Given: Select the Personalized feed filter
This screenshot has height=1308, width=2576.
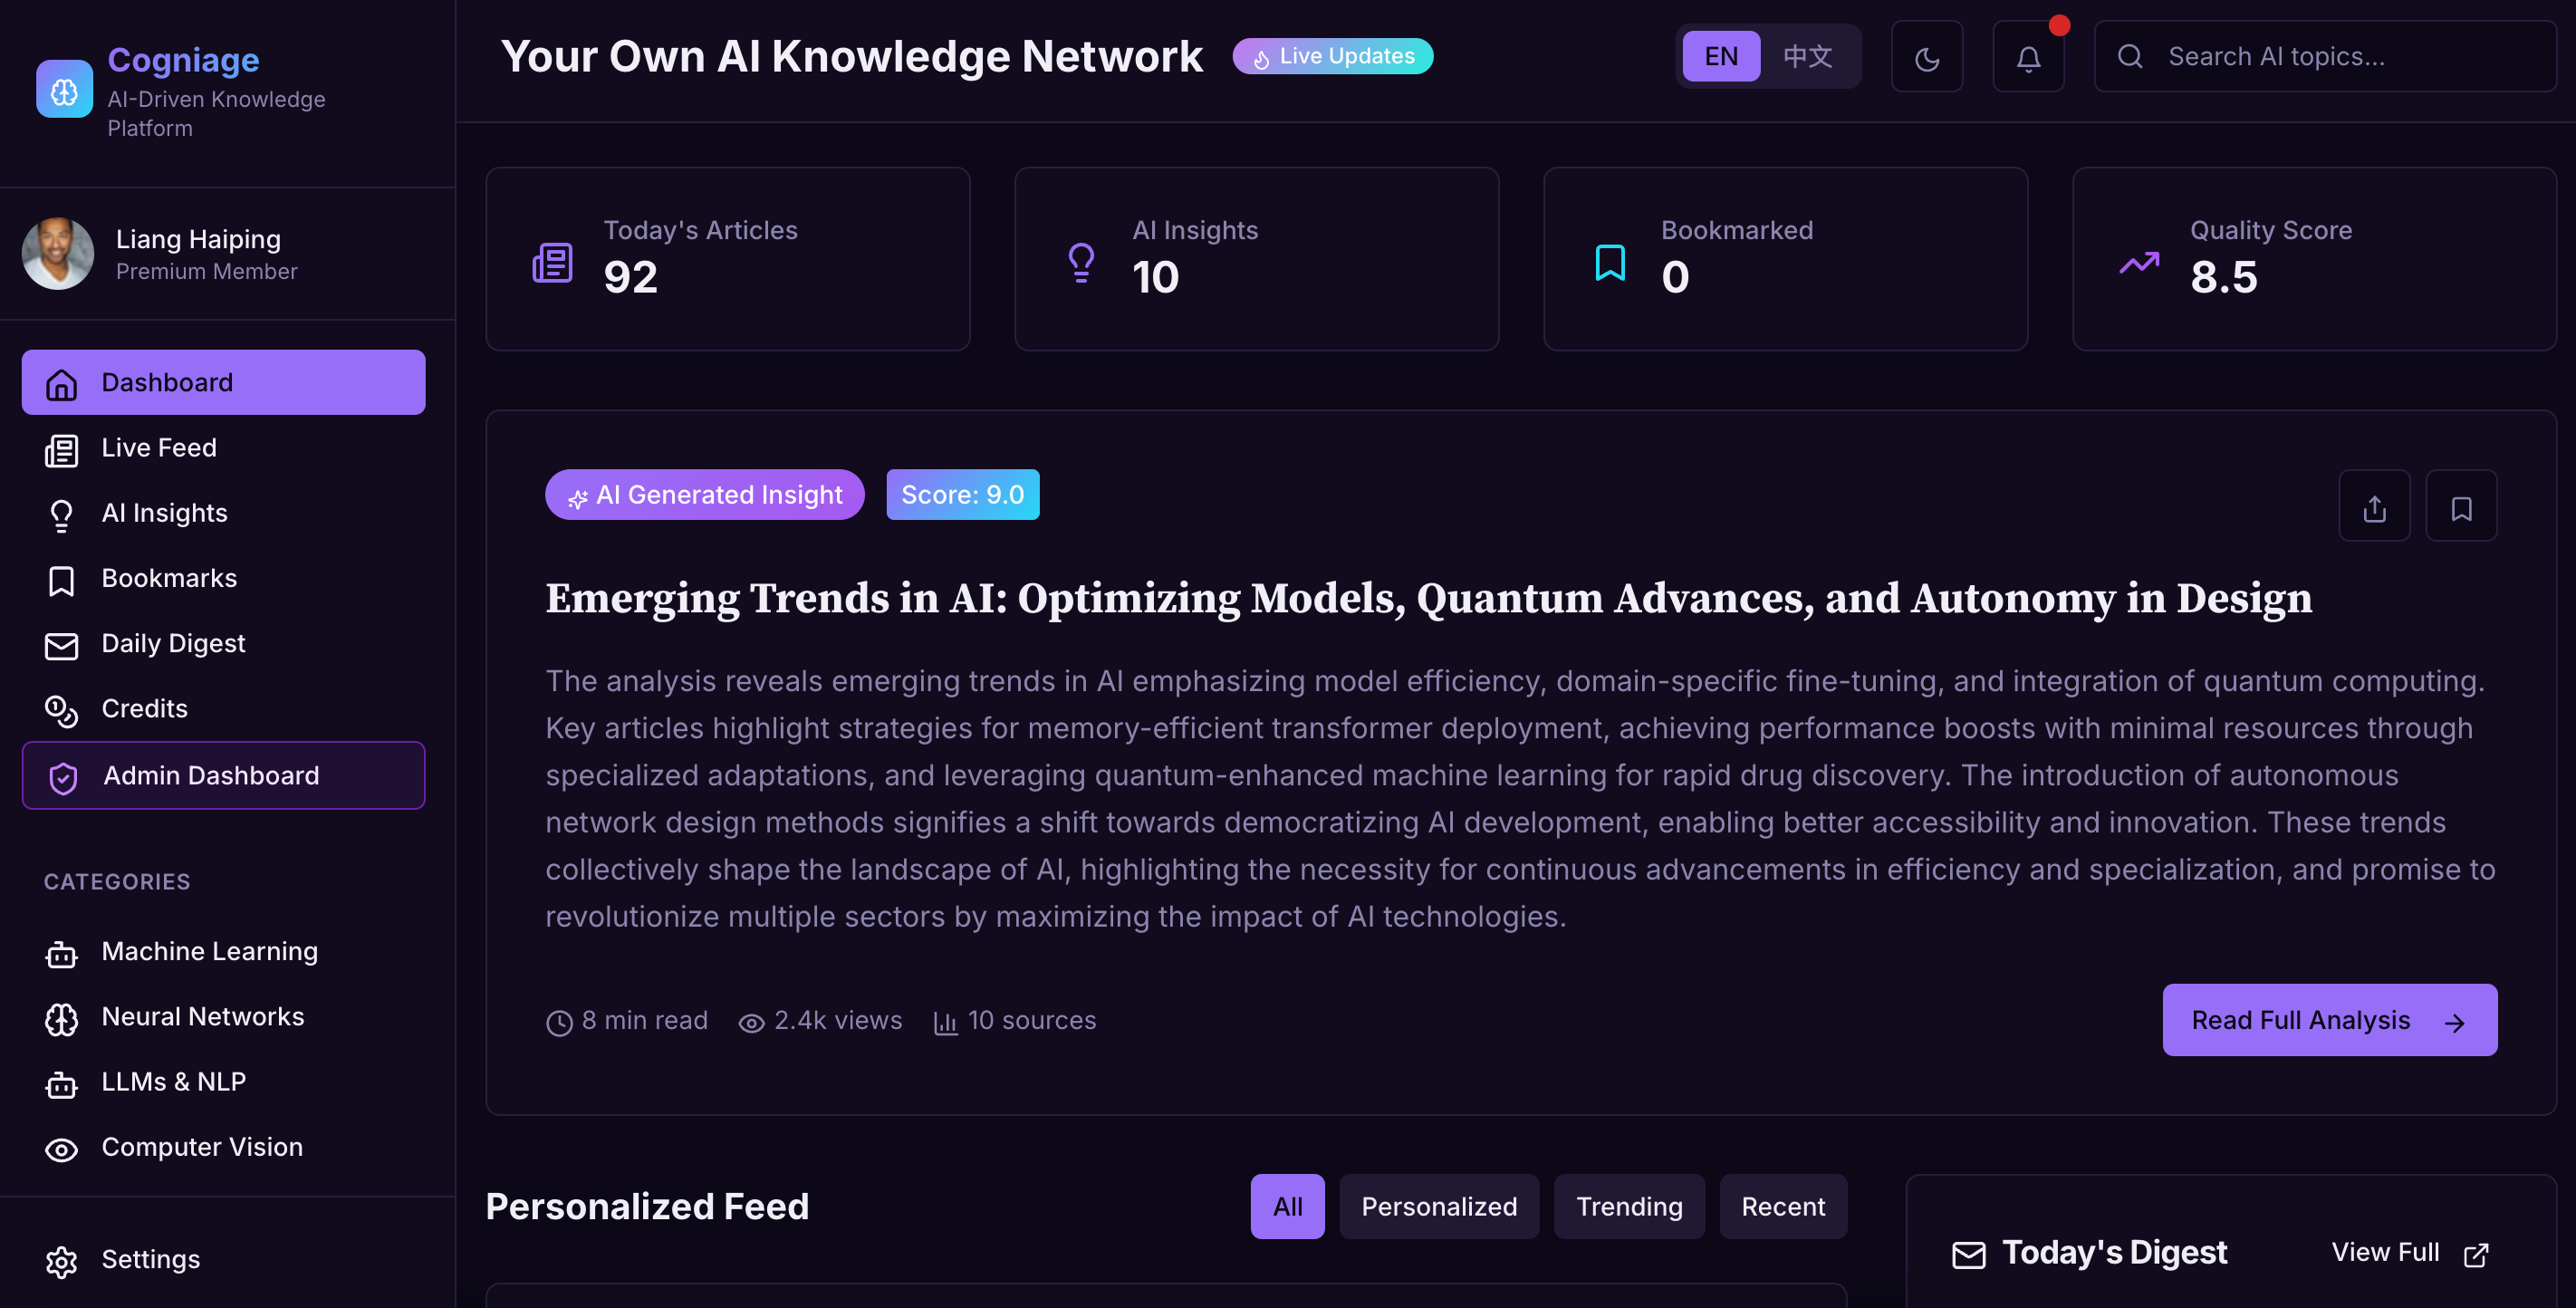Looking at the screenshot, I should click(x=1438, y=1207).
